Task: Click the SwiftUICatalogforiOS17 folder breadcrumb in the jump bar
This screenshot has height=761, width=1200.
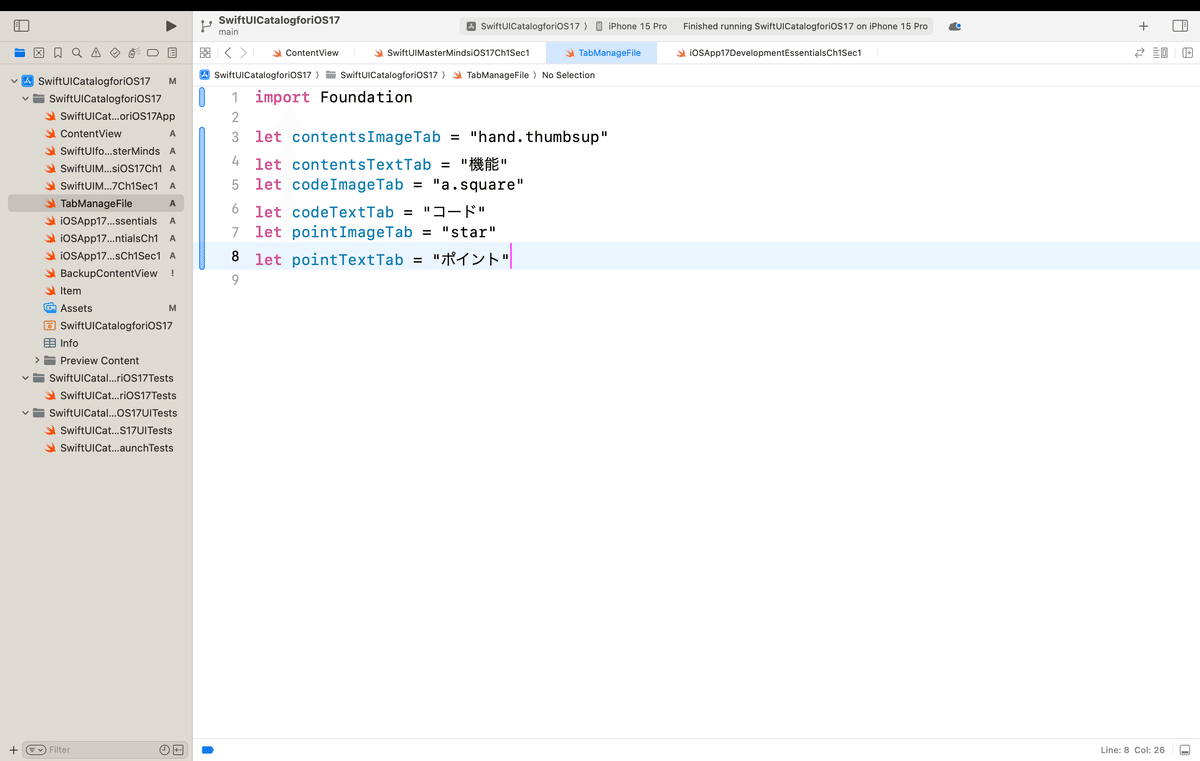Action: (382, 75)
